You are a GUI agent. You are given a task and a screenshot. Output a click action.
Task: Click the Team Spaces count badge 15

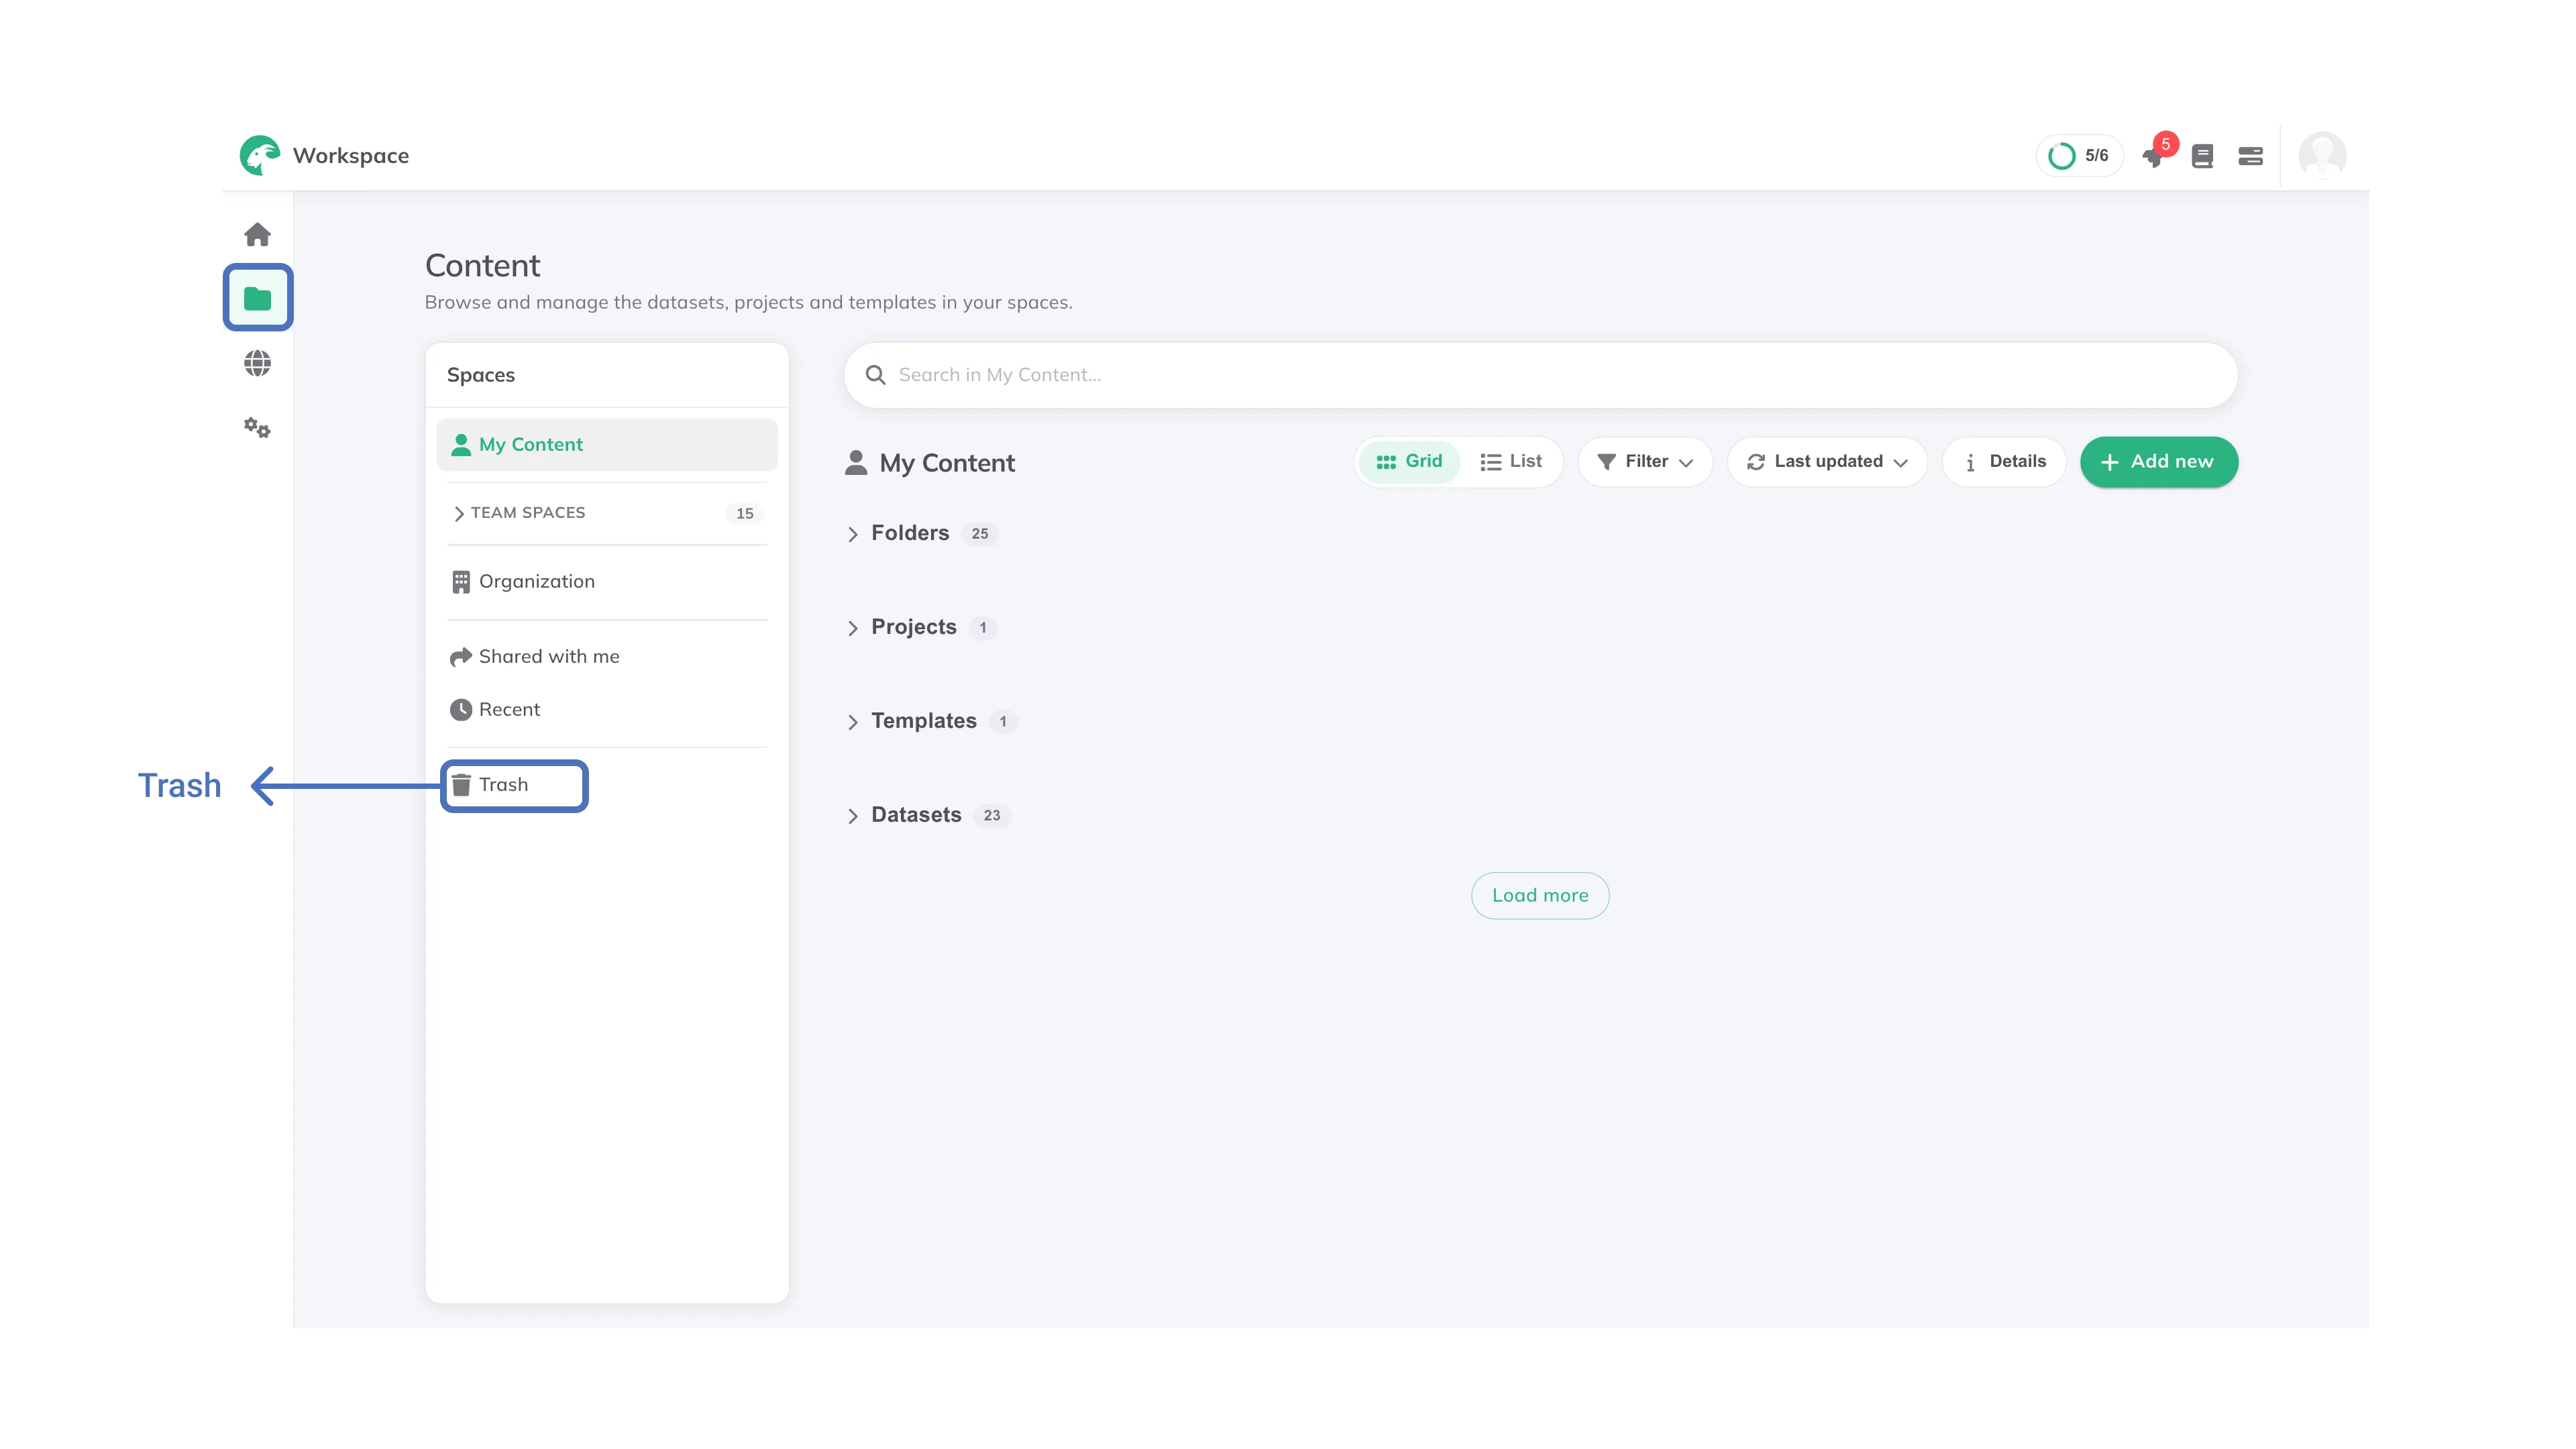(745, 513)
